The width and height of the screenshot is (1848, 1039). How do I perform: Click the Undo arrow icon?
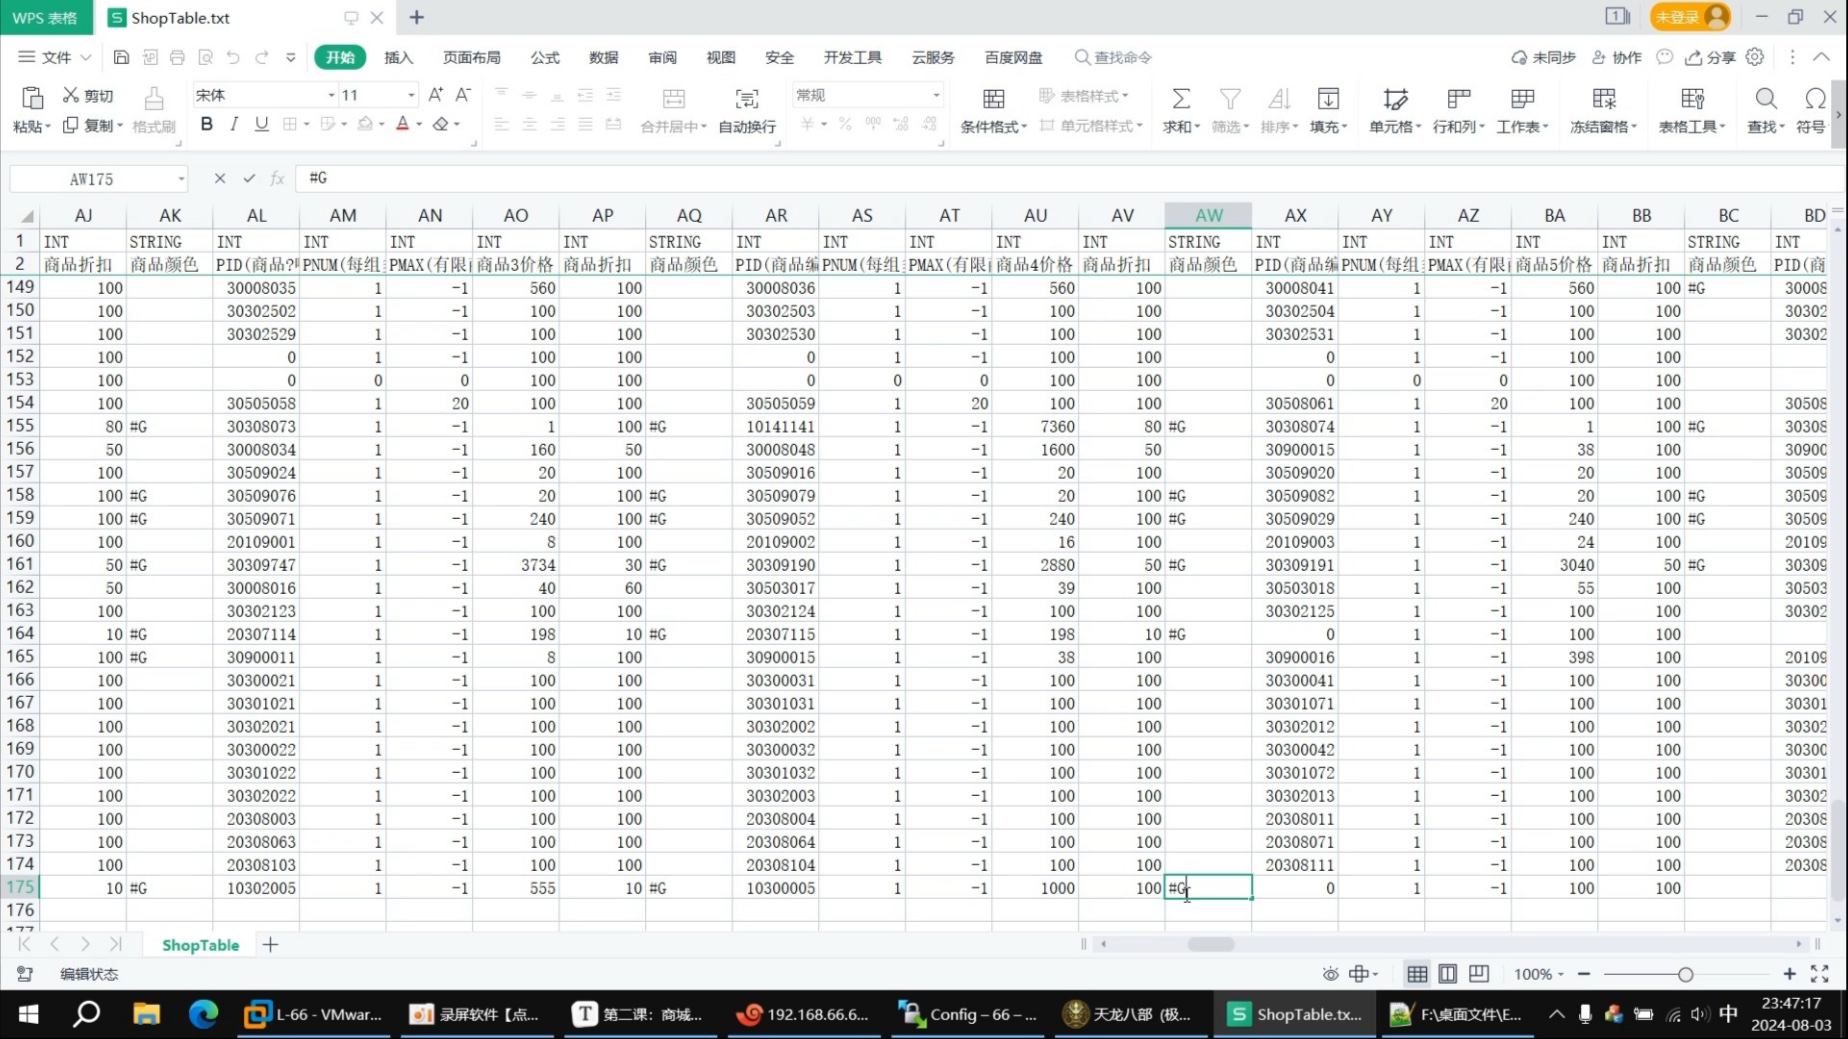coord(233,57)
